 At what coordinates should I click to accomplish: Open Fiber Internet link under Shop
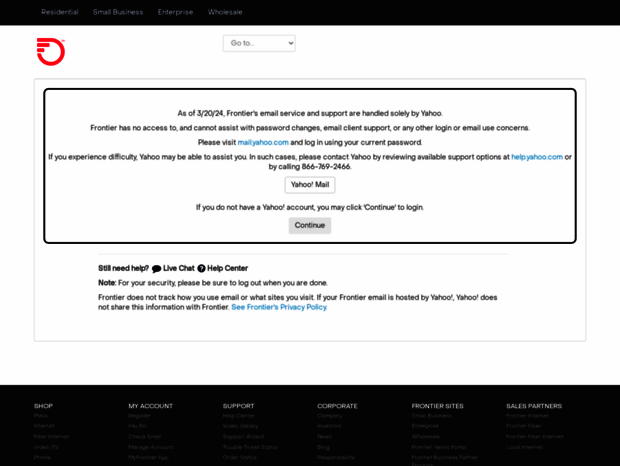pos(51,437)
